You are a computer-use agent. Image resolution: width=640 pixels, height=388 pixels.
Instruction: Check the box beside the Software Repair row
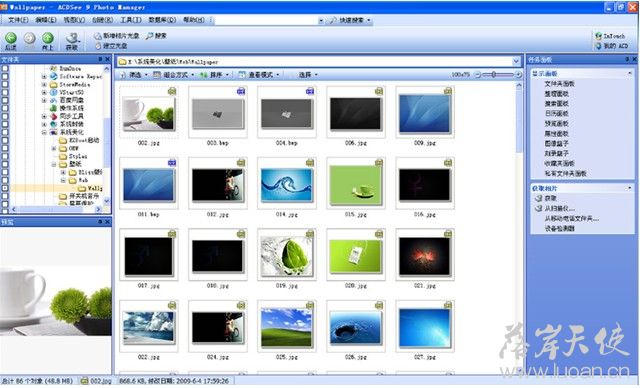(5, 76)
